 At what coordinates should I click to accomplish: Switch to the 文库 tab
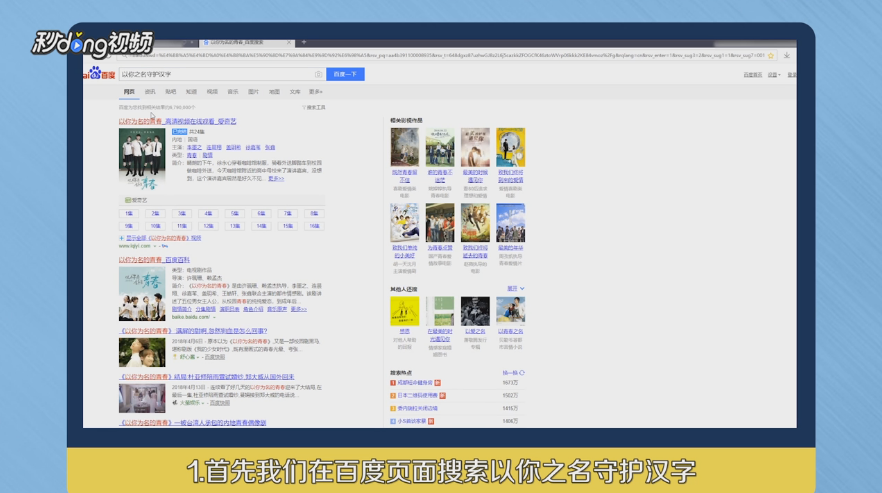pyautogui.click(x=295, y=92)
